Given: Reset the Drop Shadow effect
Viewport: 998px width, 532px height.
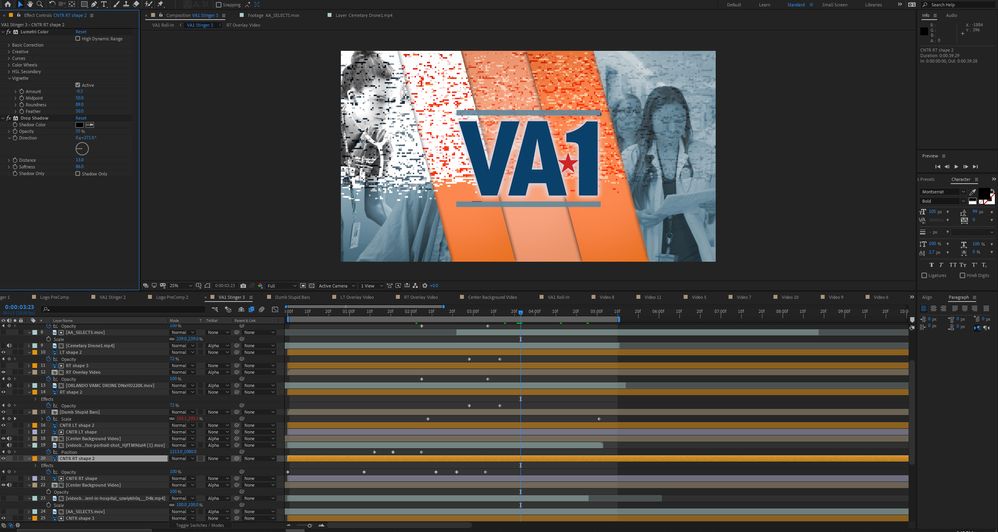Looking at the screenshot, I should coord(81,118).
